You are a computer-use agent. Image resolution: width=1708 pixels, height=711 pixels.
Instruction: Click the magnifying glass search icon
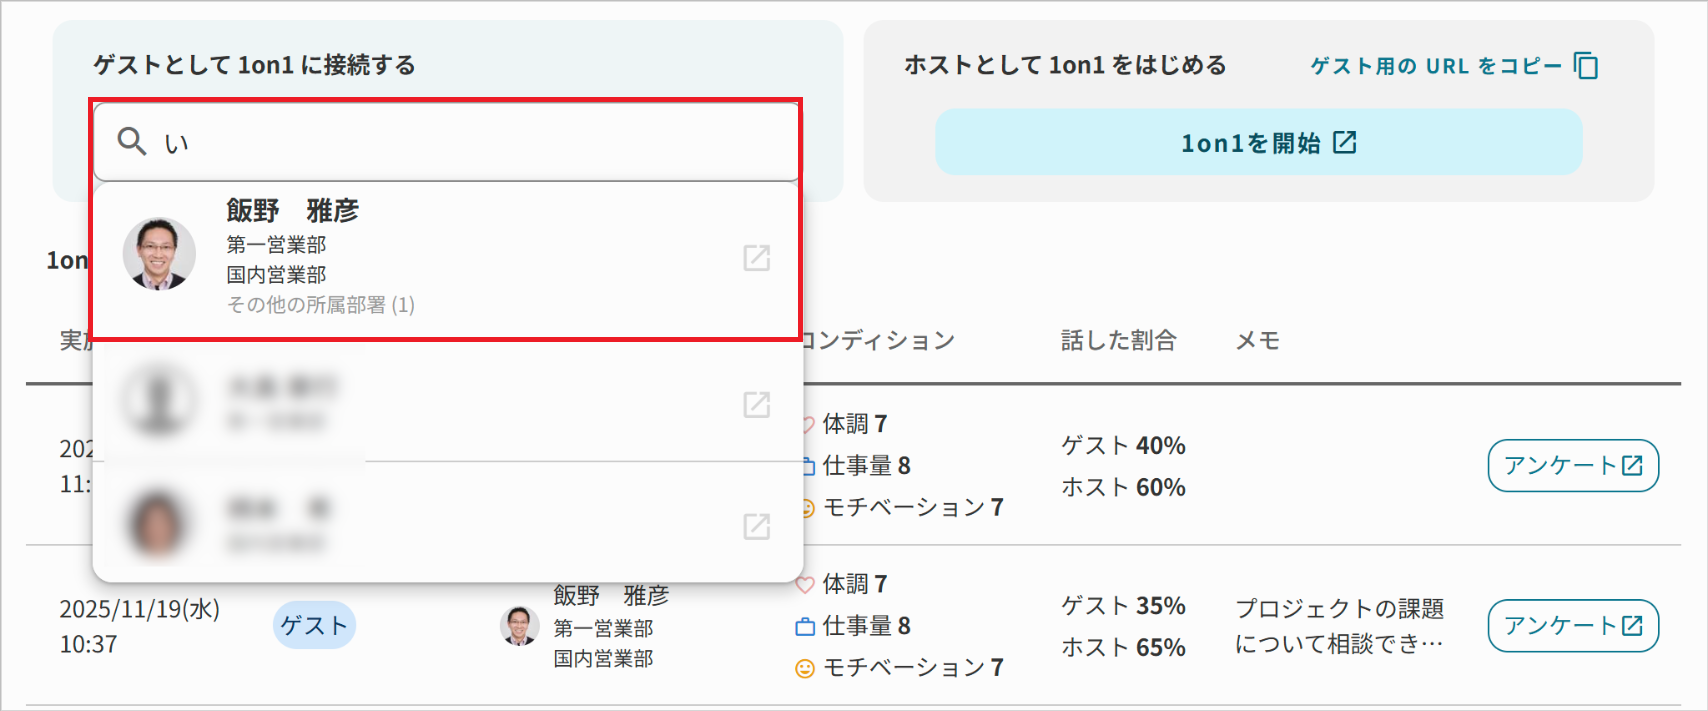[132, 141]
